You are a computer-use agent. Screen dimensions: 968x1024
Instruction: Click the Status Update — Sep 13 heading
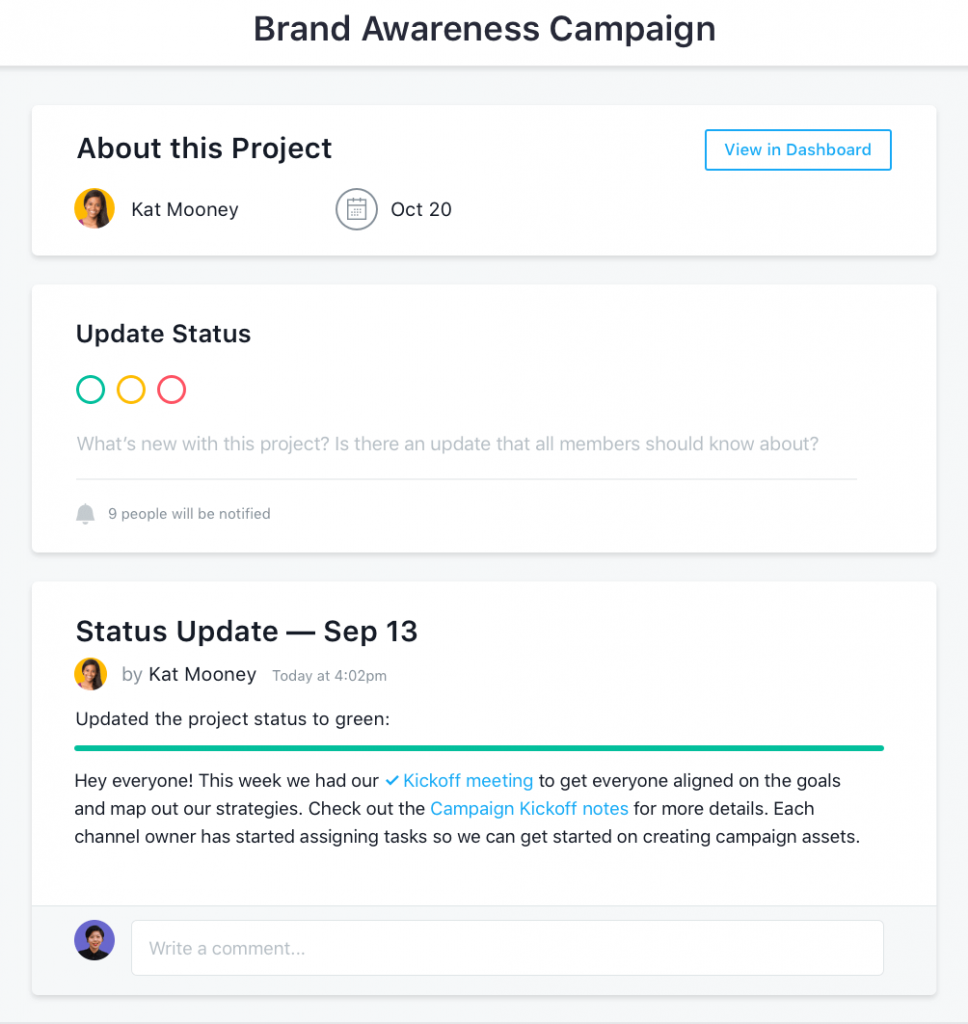247,631
